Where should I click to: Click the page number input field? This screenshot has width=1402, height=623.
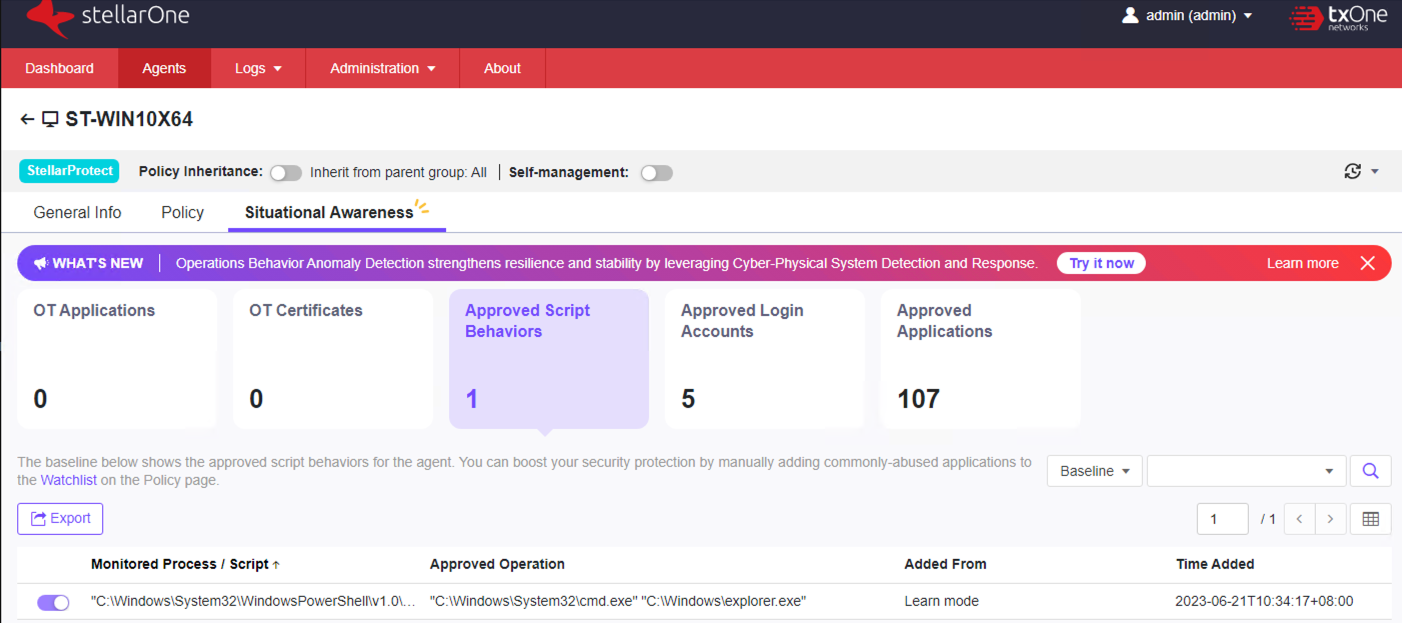pos(1222,519)
